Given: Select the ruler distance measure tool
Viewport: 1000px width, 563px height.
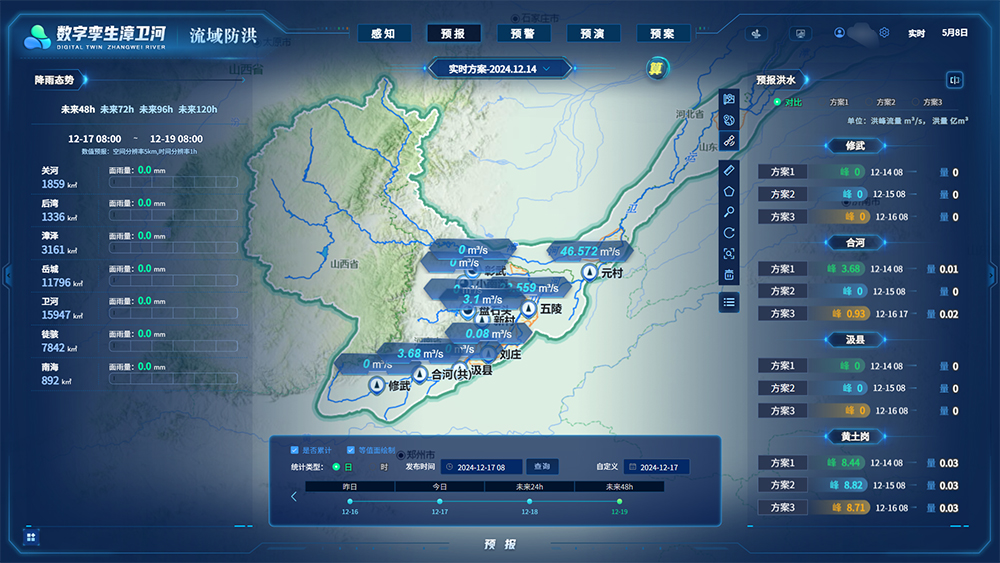Looking at the screenshot, I should (729, 170).
